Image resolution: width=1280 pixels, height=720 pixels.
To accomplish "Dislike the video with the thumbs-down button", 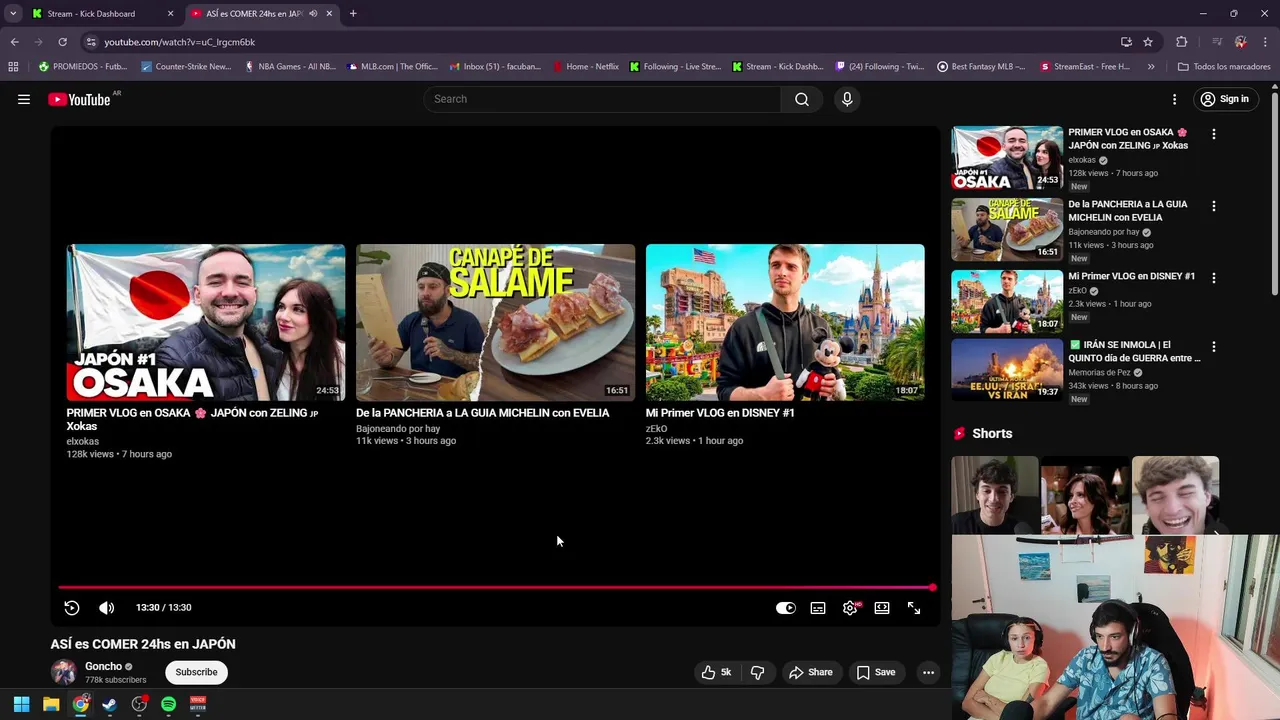I will [757, 672].
